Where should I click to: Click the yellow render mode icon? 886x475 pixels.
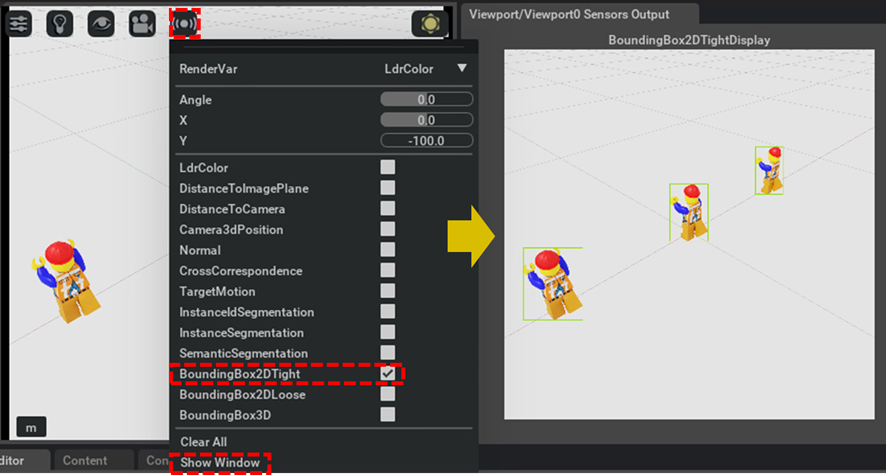(x=430, y=24)
